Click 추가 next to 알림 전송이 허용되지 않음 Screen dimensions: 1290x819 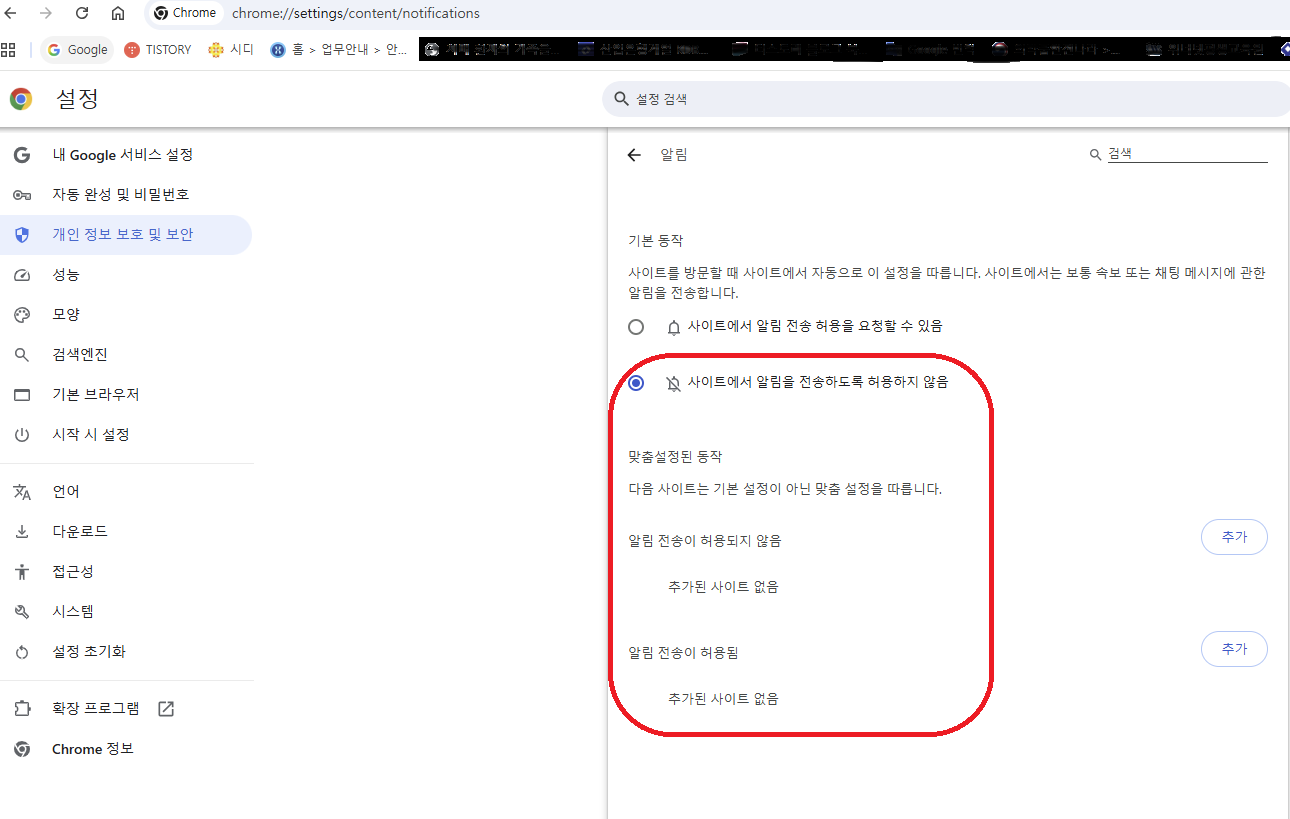coord(1234,537)
